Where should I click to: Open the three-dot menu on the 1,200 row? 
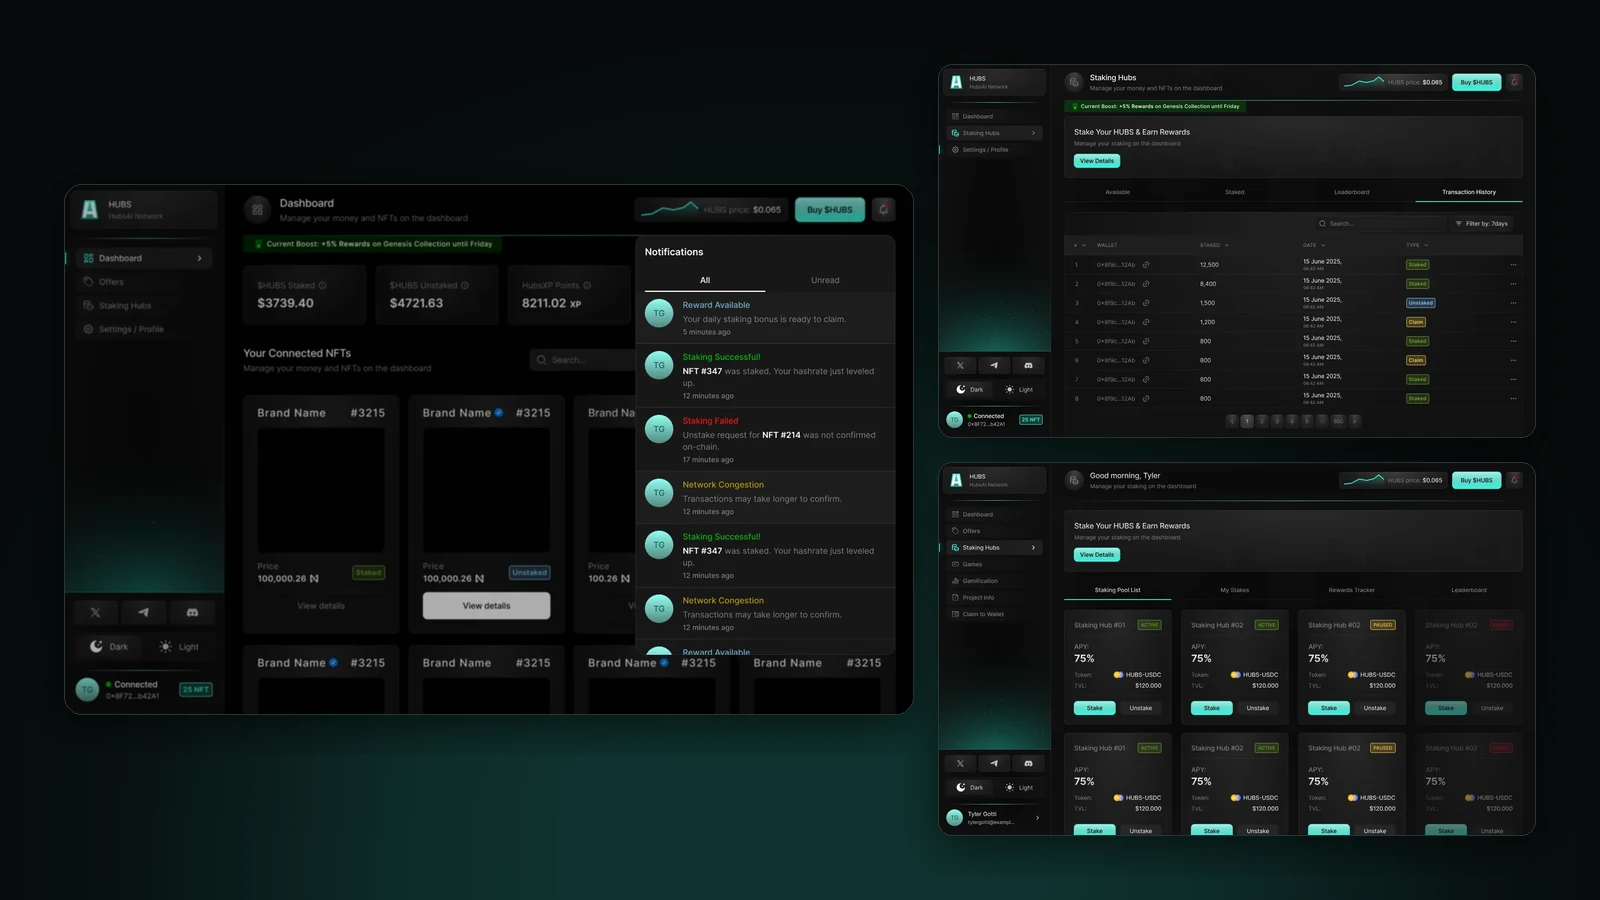[x=1513, y=322]
